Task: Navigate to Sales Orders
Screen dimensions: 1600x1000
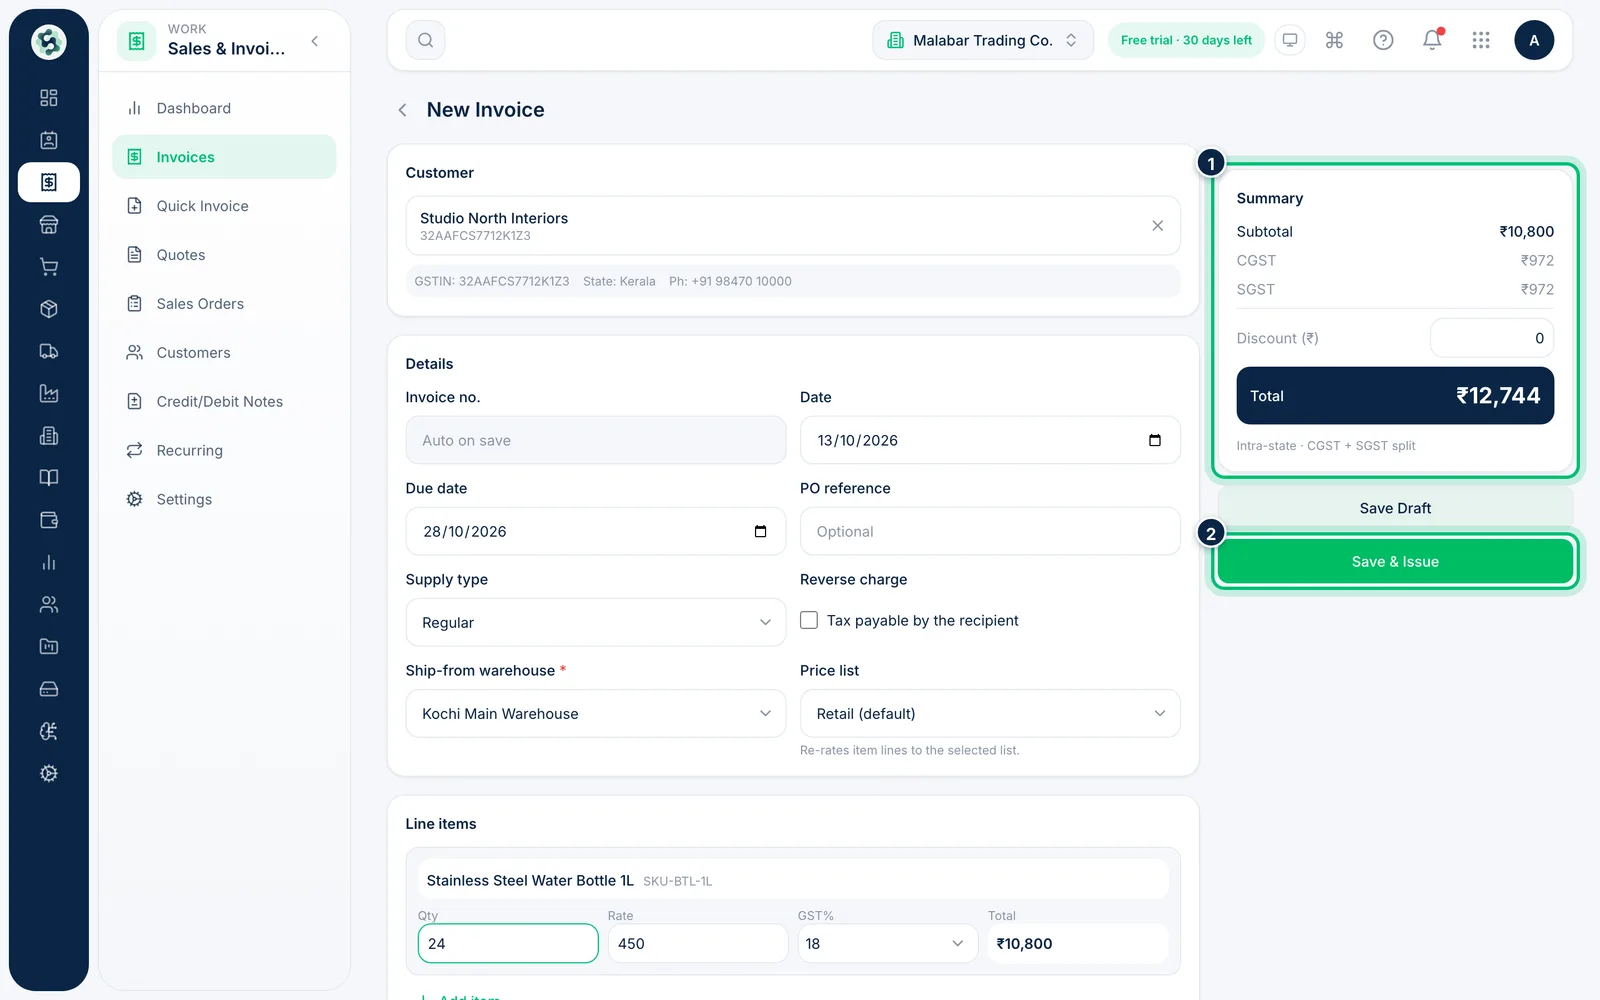Action: [x=224, y=304]
